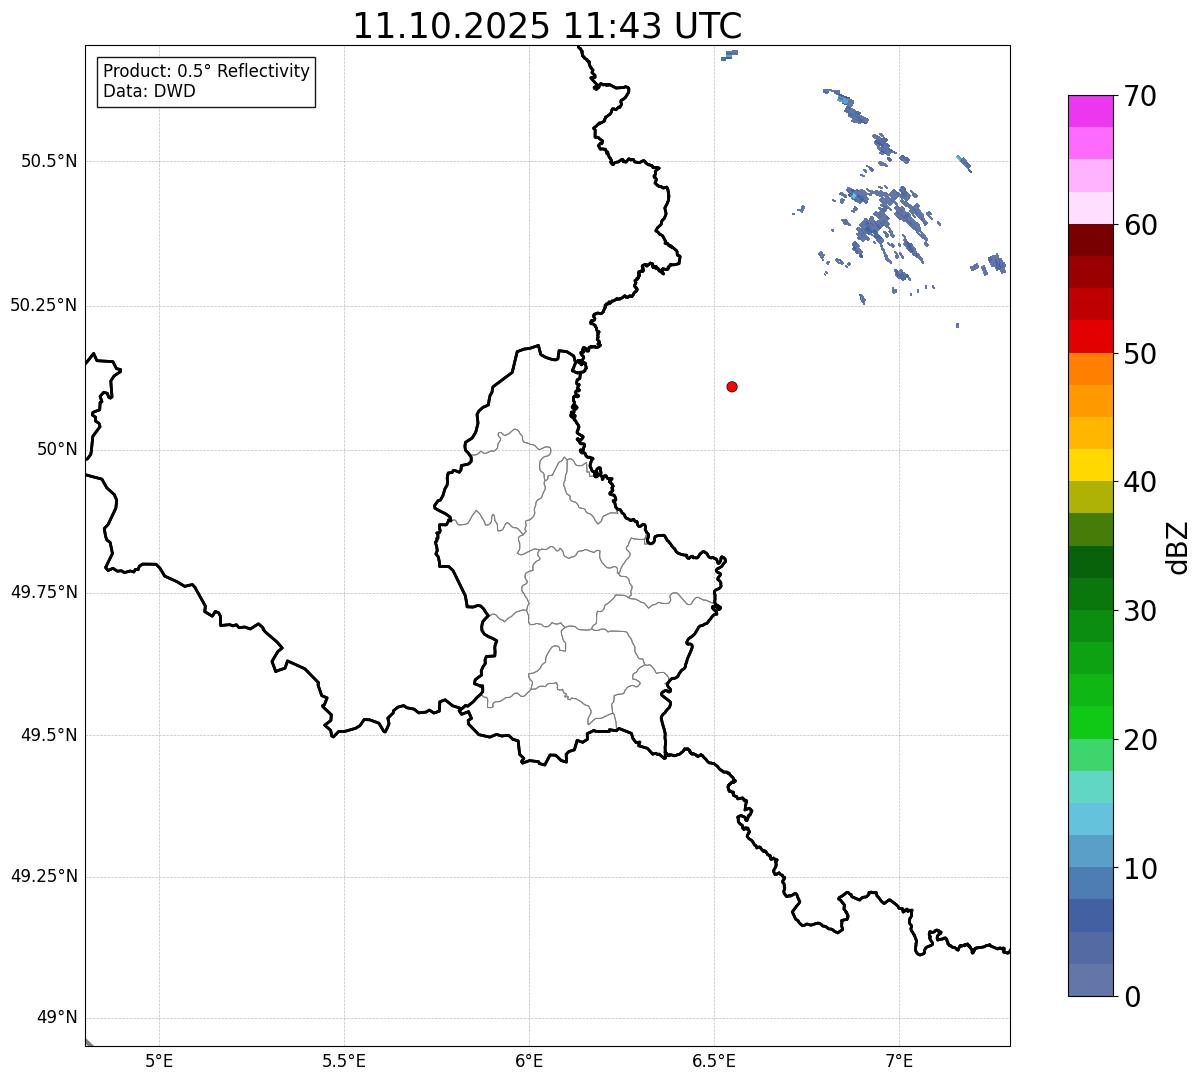Click the top magenta colorbar swatch
This screenshot has width=1202, height=1081.
(x=1090, y=111)
